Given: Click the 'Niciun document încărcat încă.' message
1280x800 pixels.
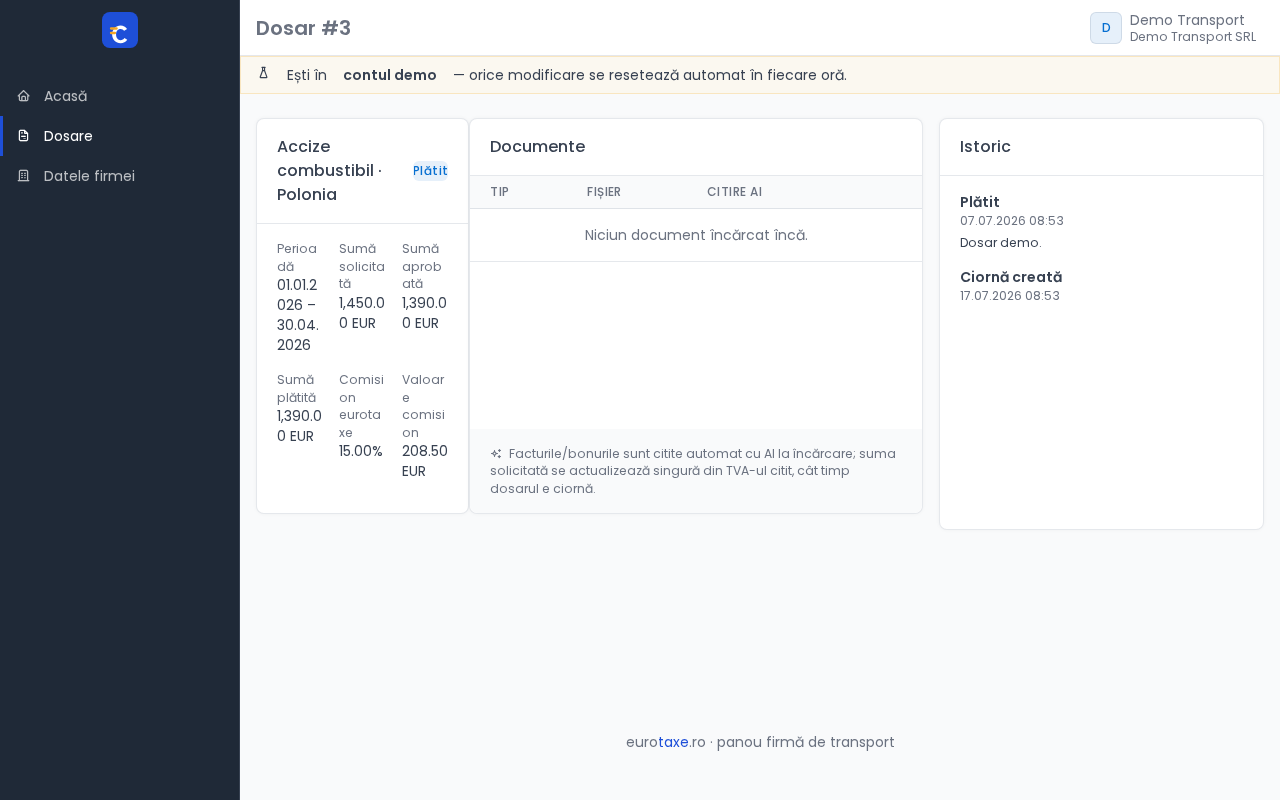Looking at the screenshot, I should point(696,235).
